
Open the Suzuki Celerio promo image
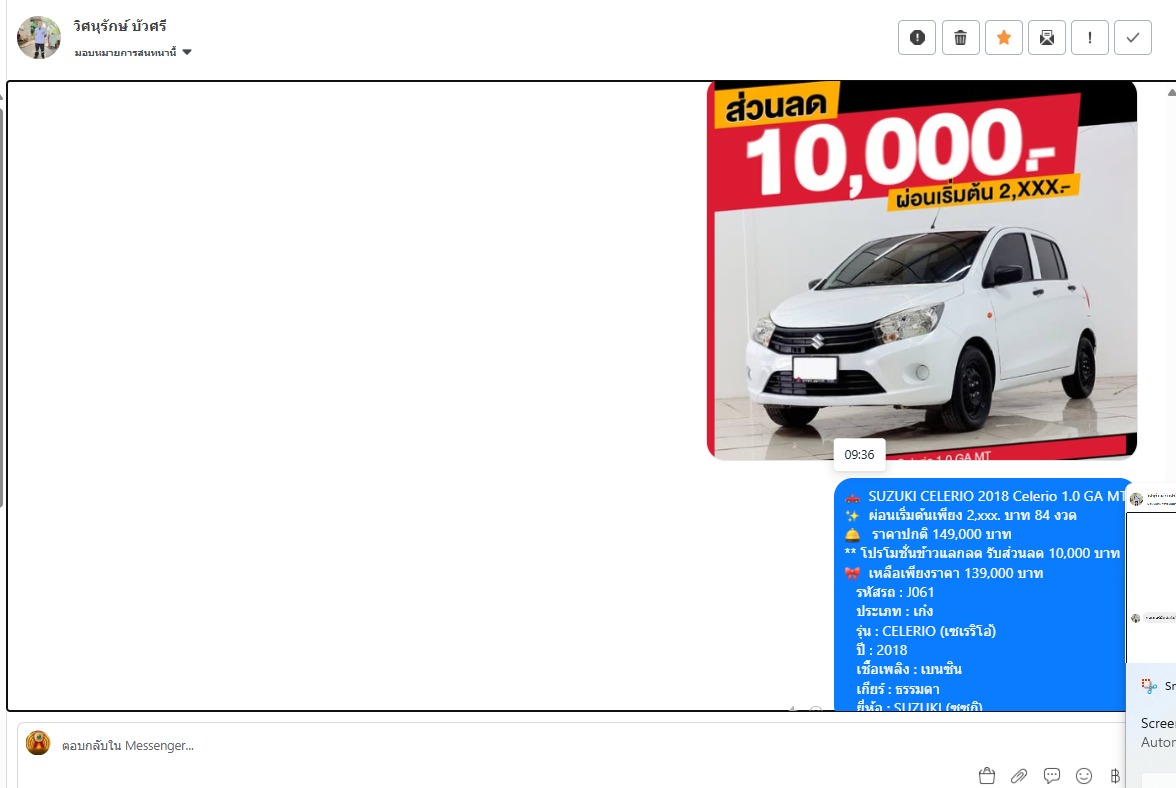point(922,270)
